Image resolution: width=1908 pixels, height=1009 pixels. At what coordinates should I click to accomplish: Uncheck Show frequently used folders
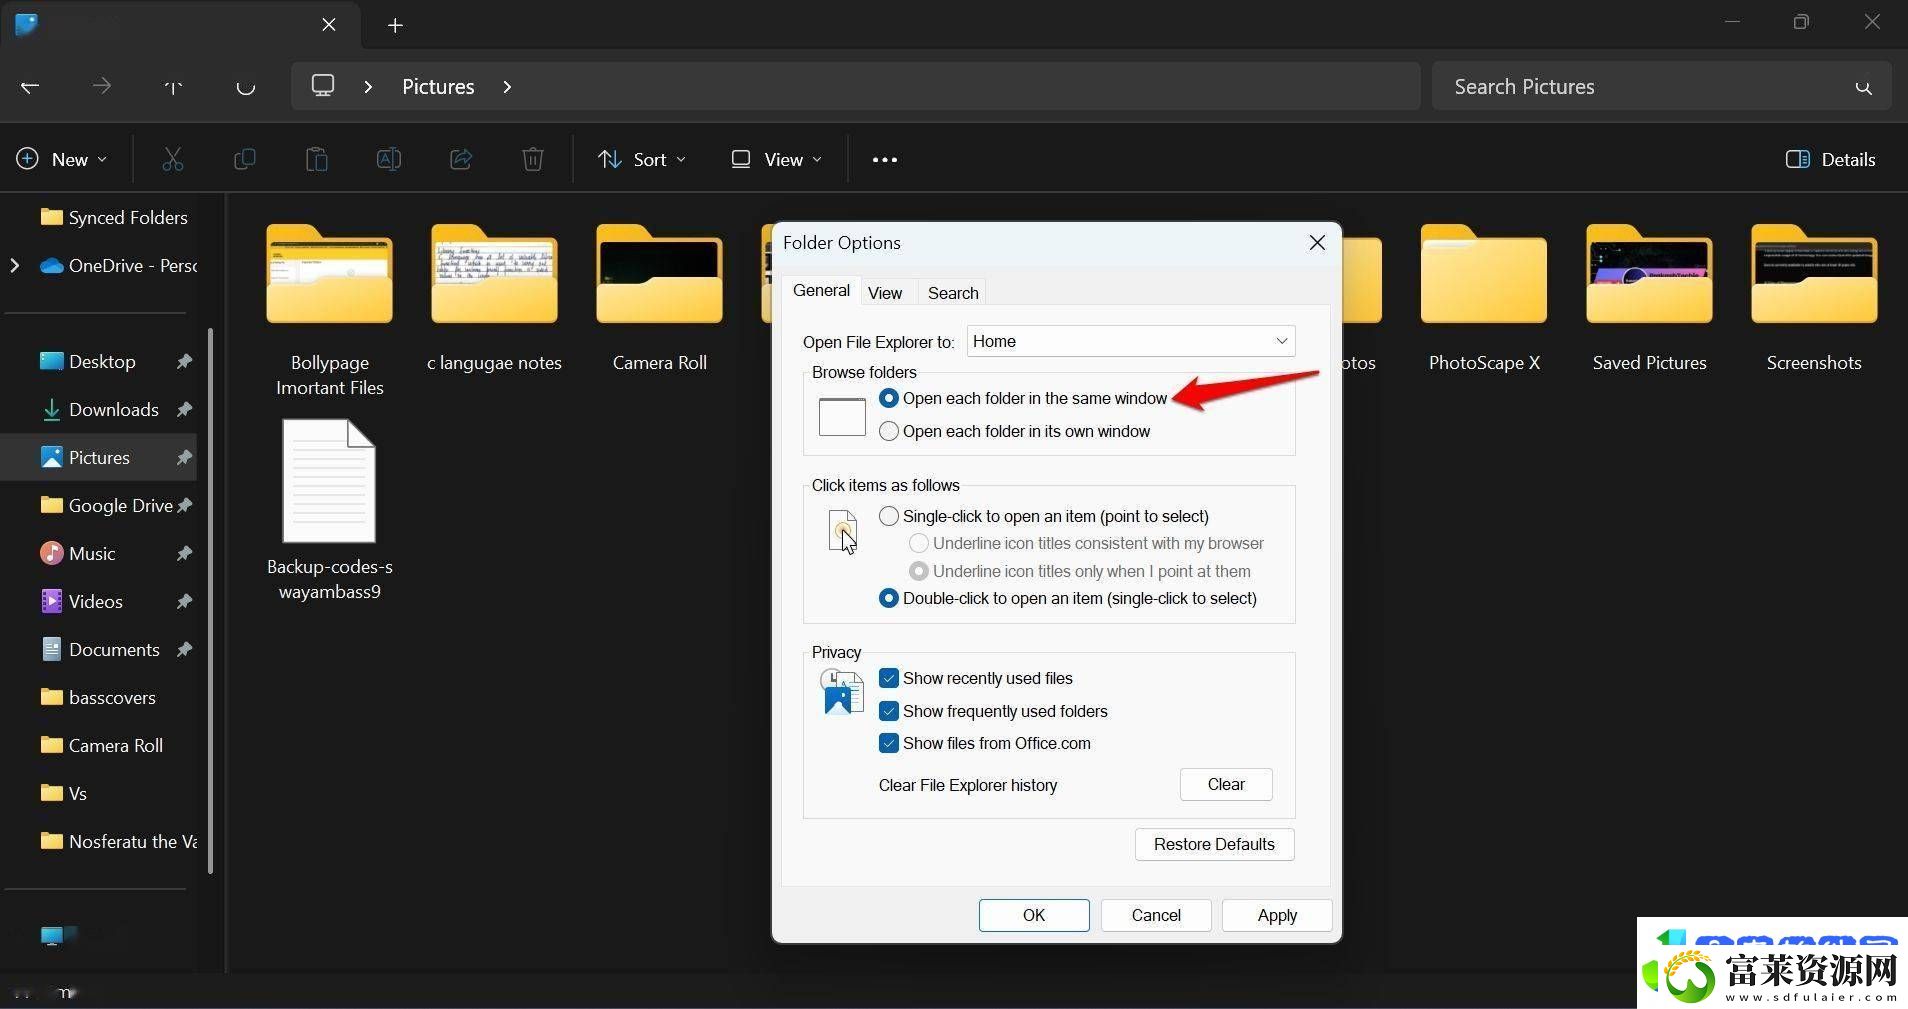[x=993, y=711]
